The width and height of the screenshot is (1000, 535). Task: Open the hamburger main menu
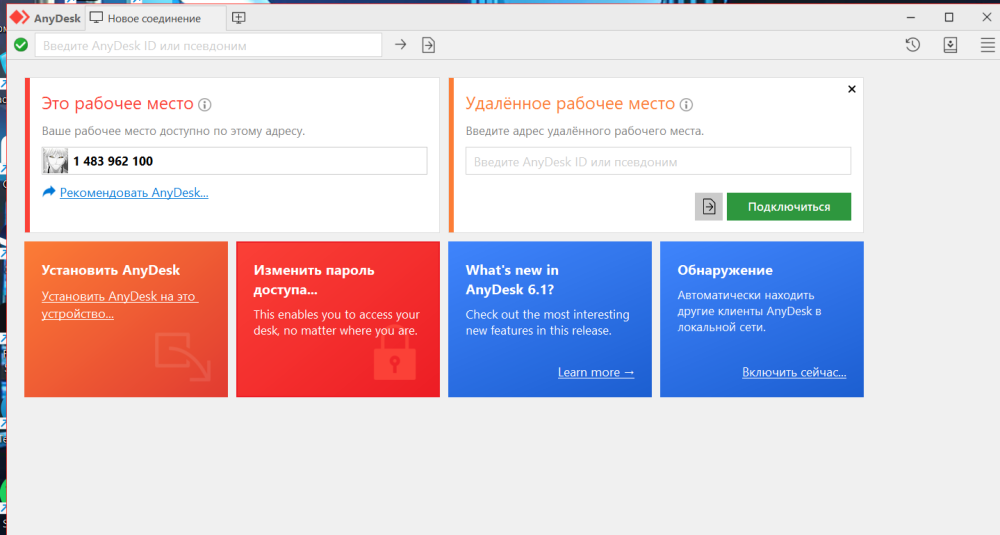[987, 45]
